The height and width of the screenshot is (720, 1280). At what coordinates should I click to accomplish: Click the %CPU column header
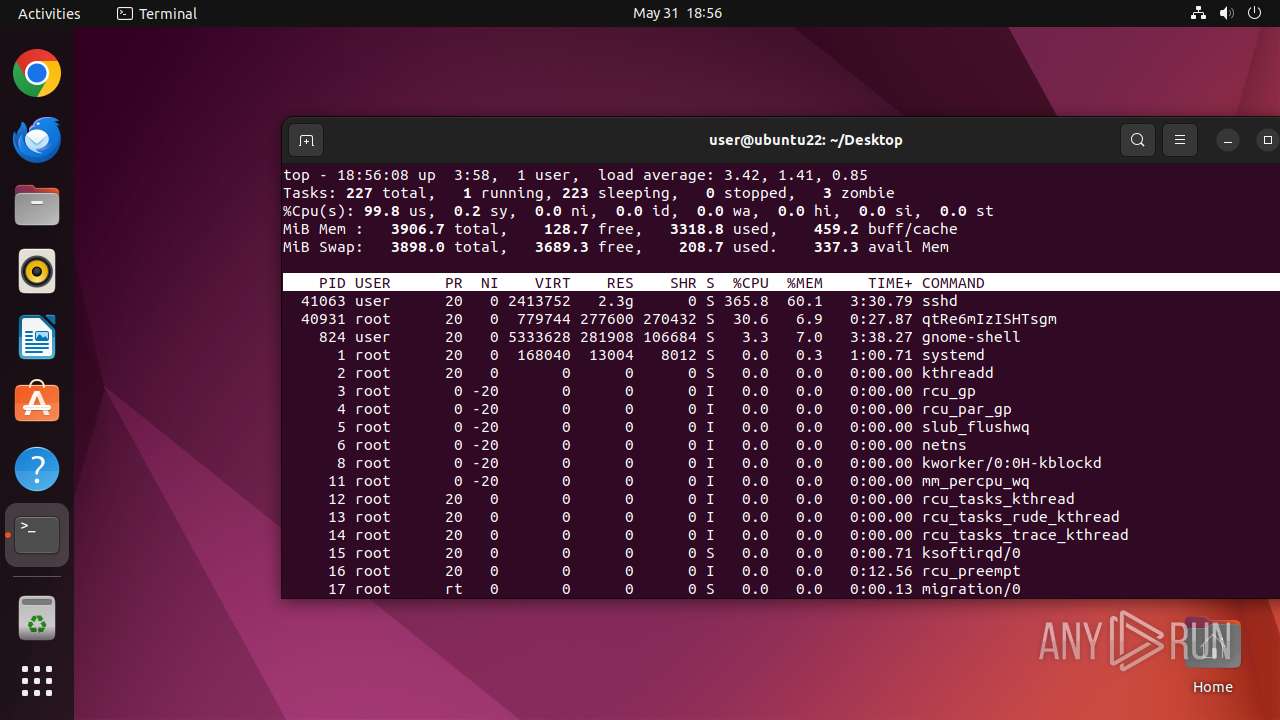pyautogui.click(x=751, y=283)
